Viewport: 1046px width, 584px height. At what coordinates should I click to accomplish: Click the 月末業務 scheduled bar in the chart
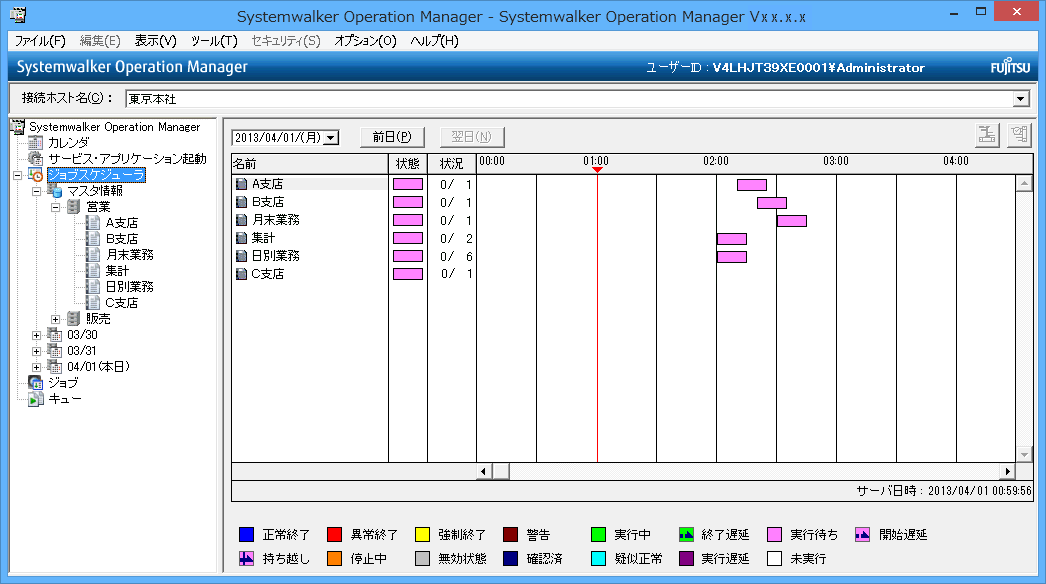(x=792, y=221)
